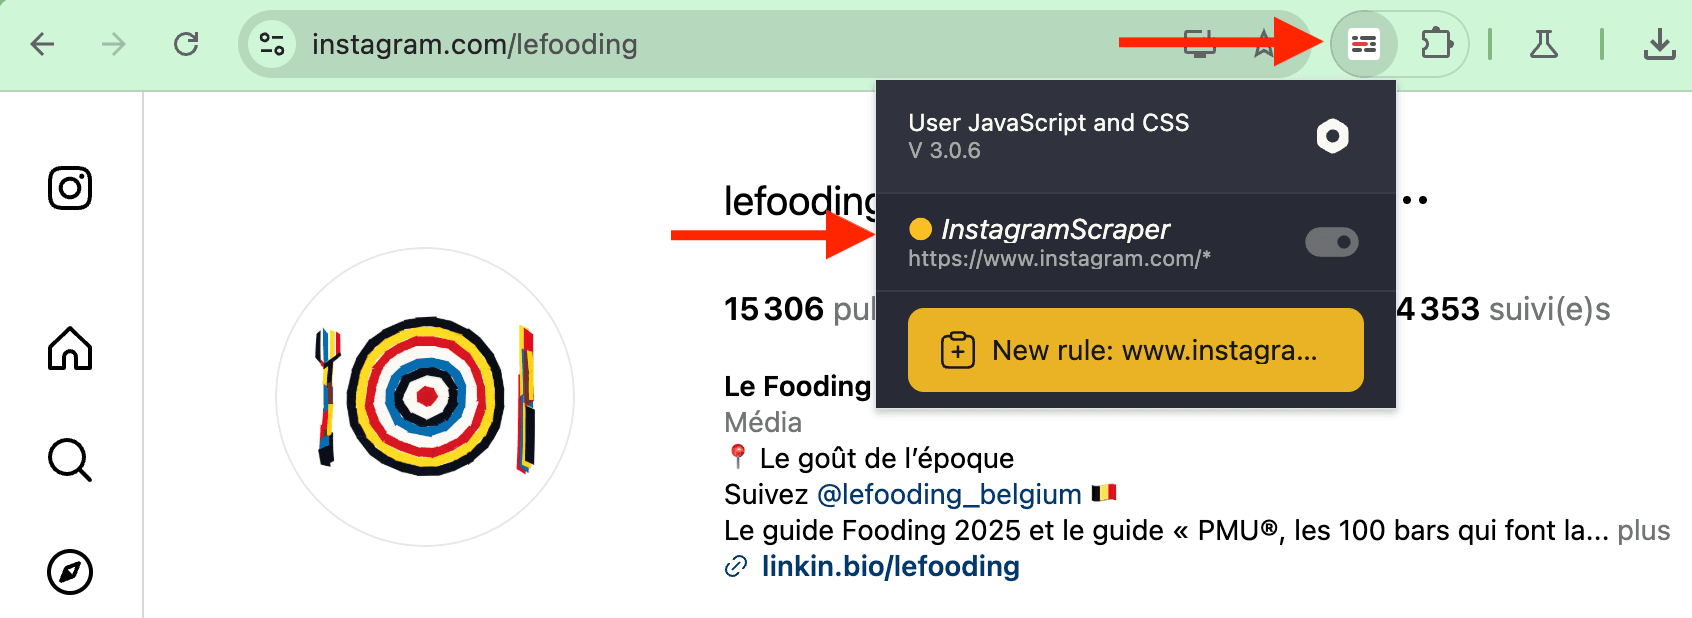The width and height of the screenshot is (1692, 618).
Task: Open the linkin.bio/lefooding link
Action: 890,566
